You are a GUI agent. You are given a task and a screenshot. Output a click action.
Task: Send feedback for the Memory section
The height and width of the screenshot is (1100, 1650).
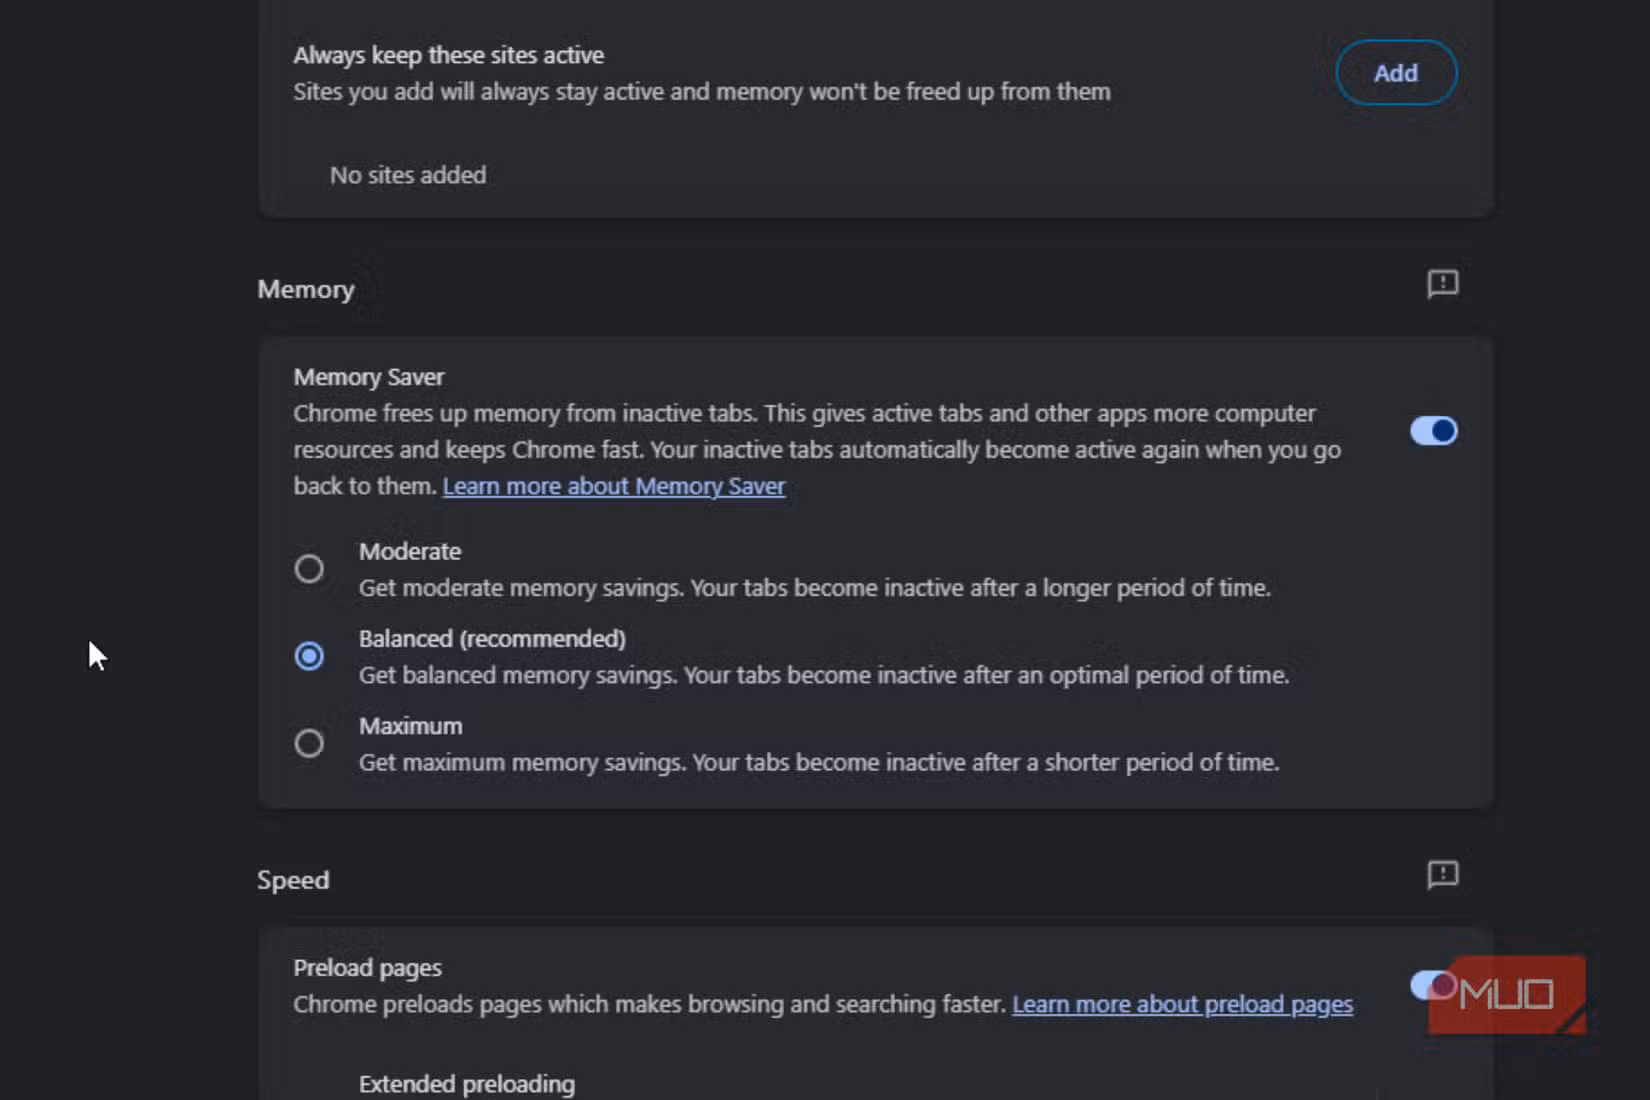1442,284
